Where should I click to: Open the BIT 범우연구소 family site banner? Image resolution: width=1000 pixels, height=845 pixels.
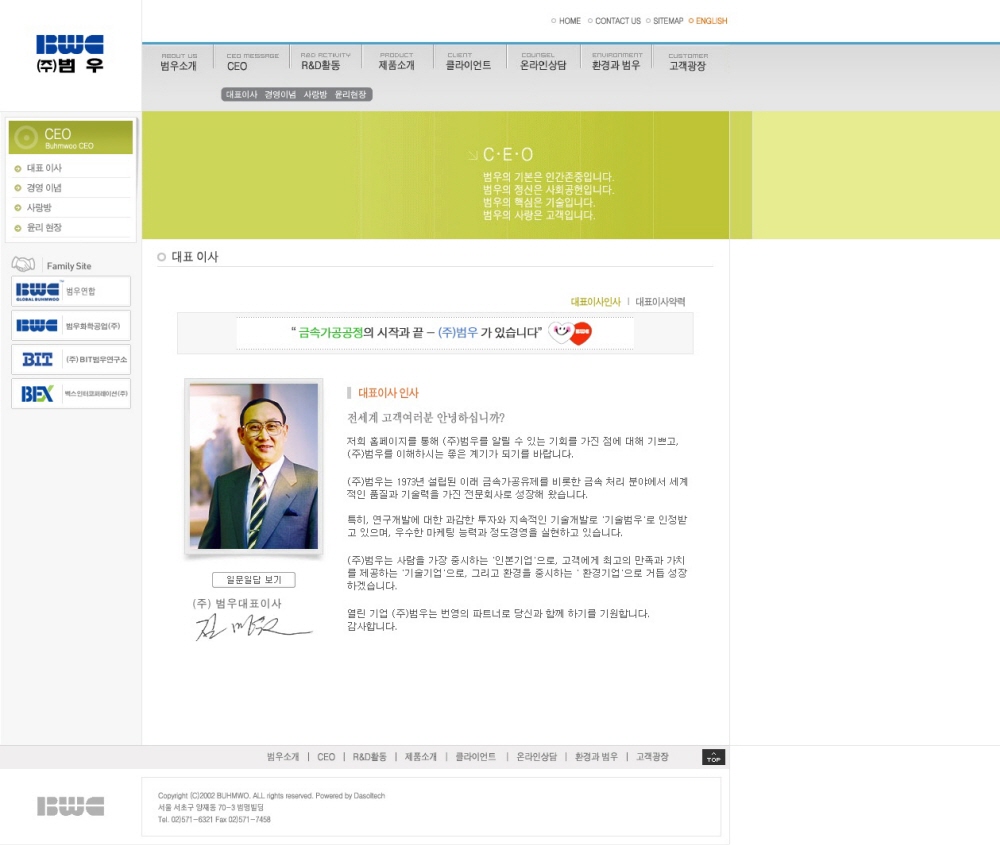pos(71,359)
